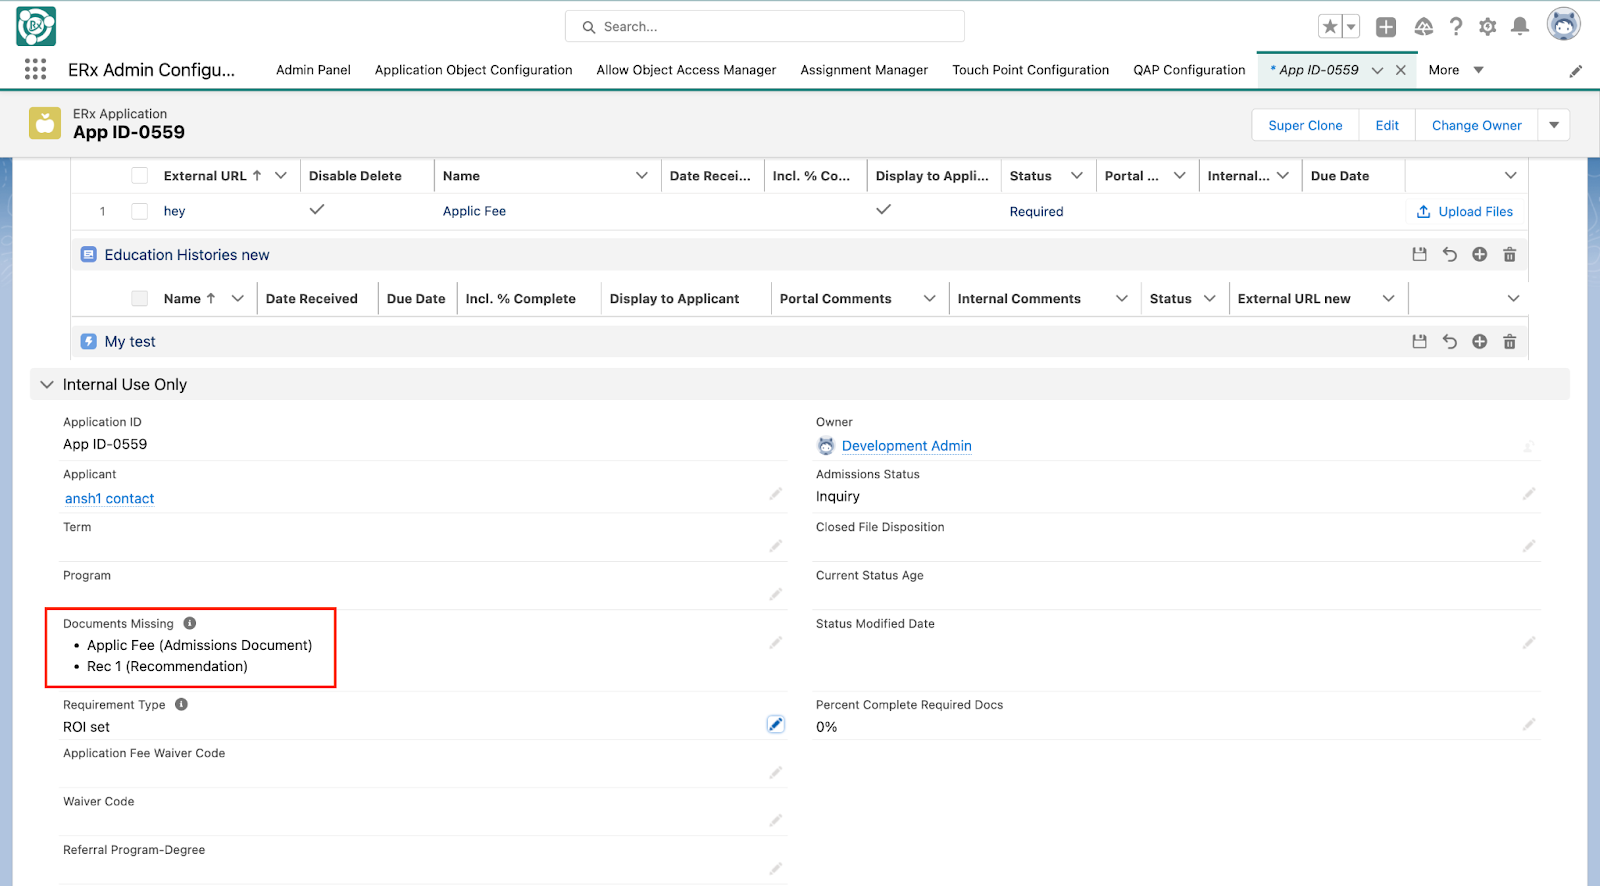Click the Super Clone button

click(x=1305, y=125)
